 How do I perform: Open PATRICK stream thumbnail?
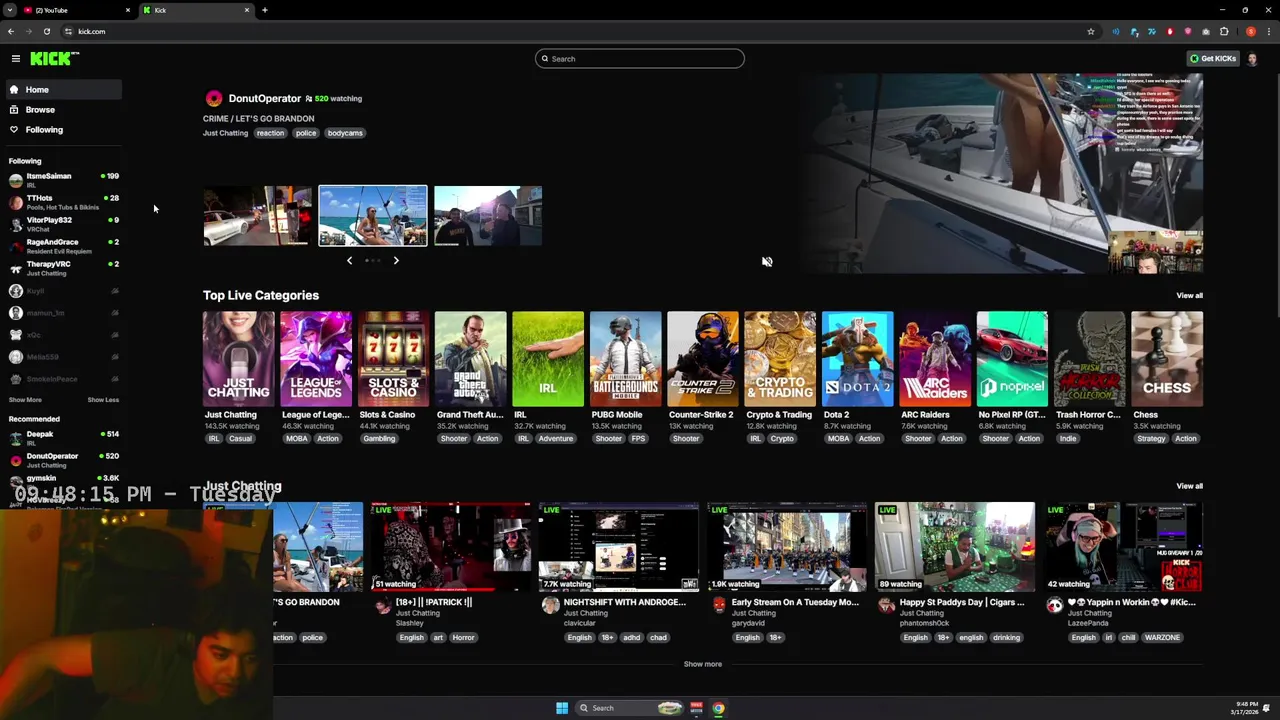tap(451, 547)
